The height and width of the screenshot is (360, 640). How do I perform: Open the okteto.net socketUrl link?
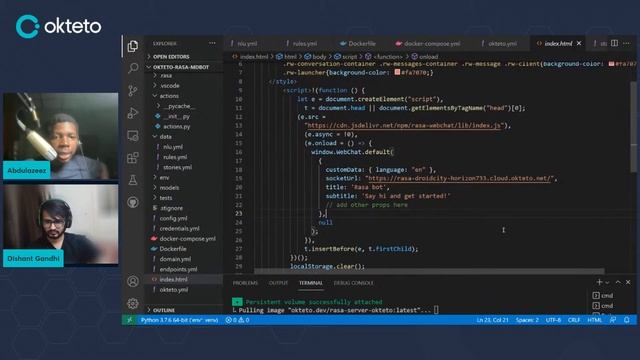click(460, 178)
